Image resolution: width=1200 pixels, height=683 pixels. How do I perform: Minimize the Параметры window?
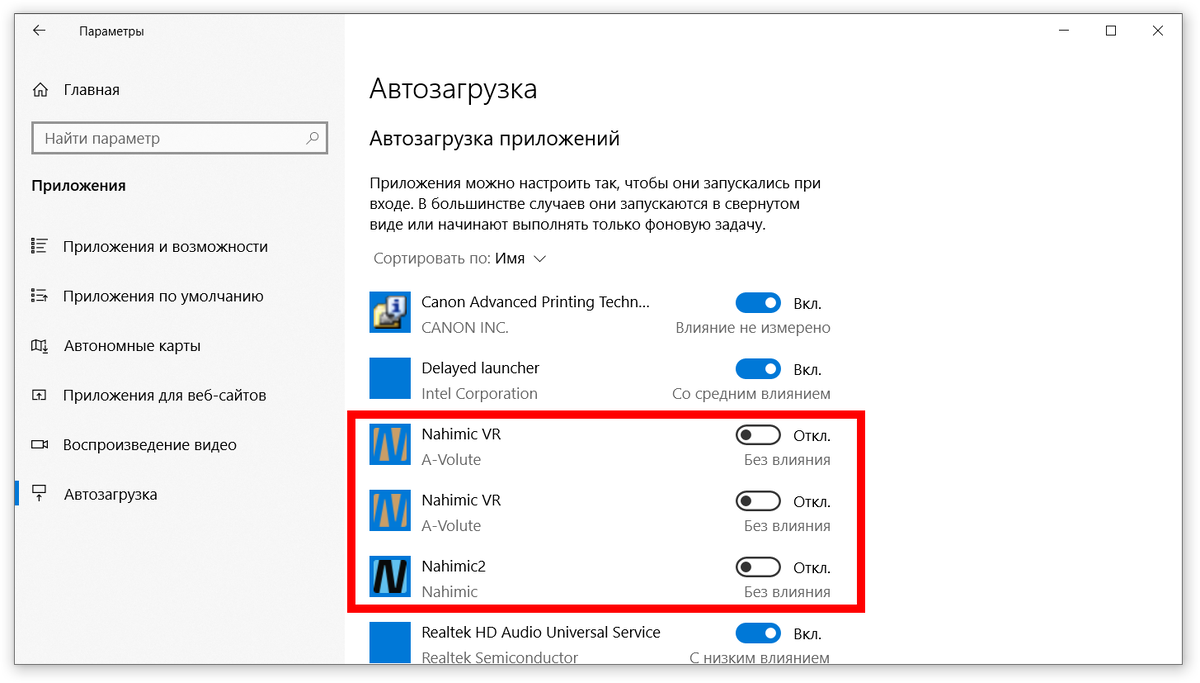tap(1063, 31)
